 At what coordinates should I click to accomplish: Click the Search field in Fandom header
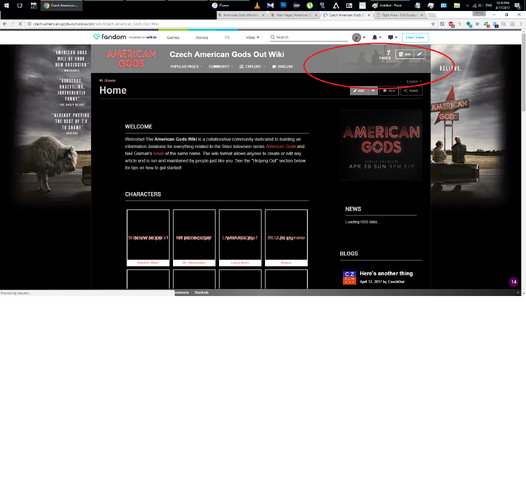pyautogui.click(x=309, y=37)
